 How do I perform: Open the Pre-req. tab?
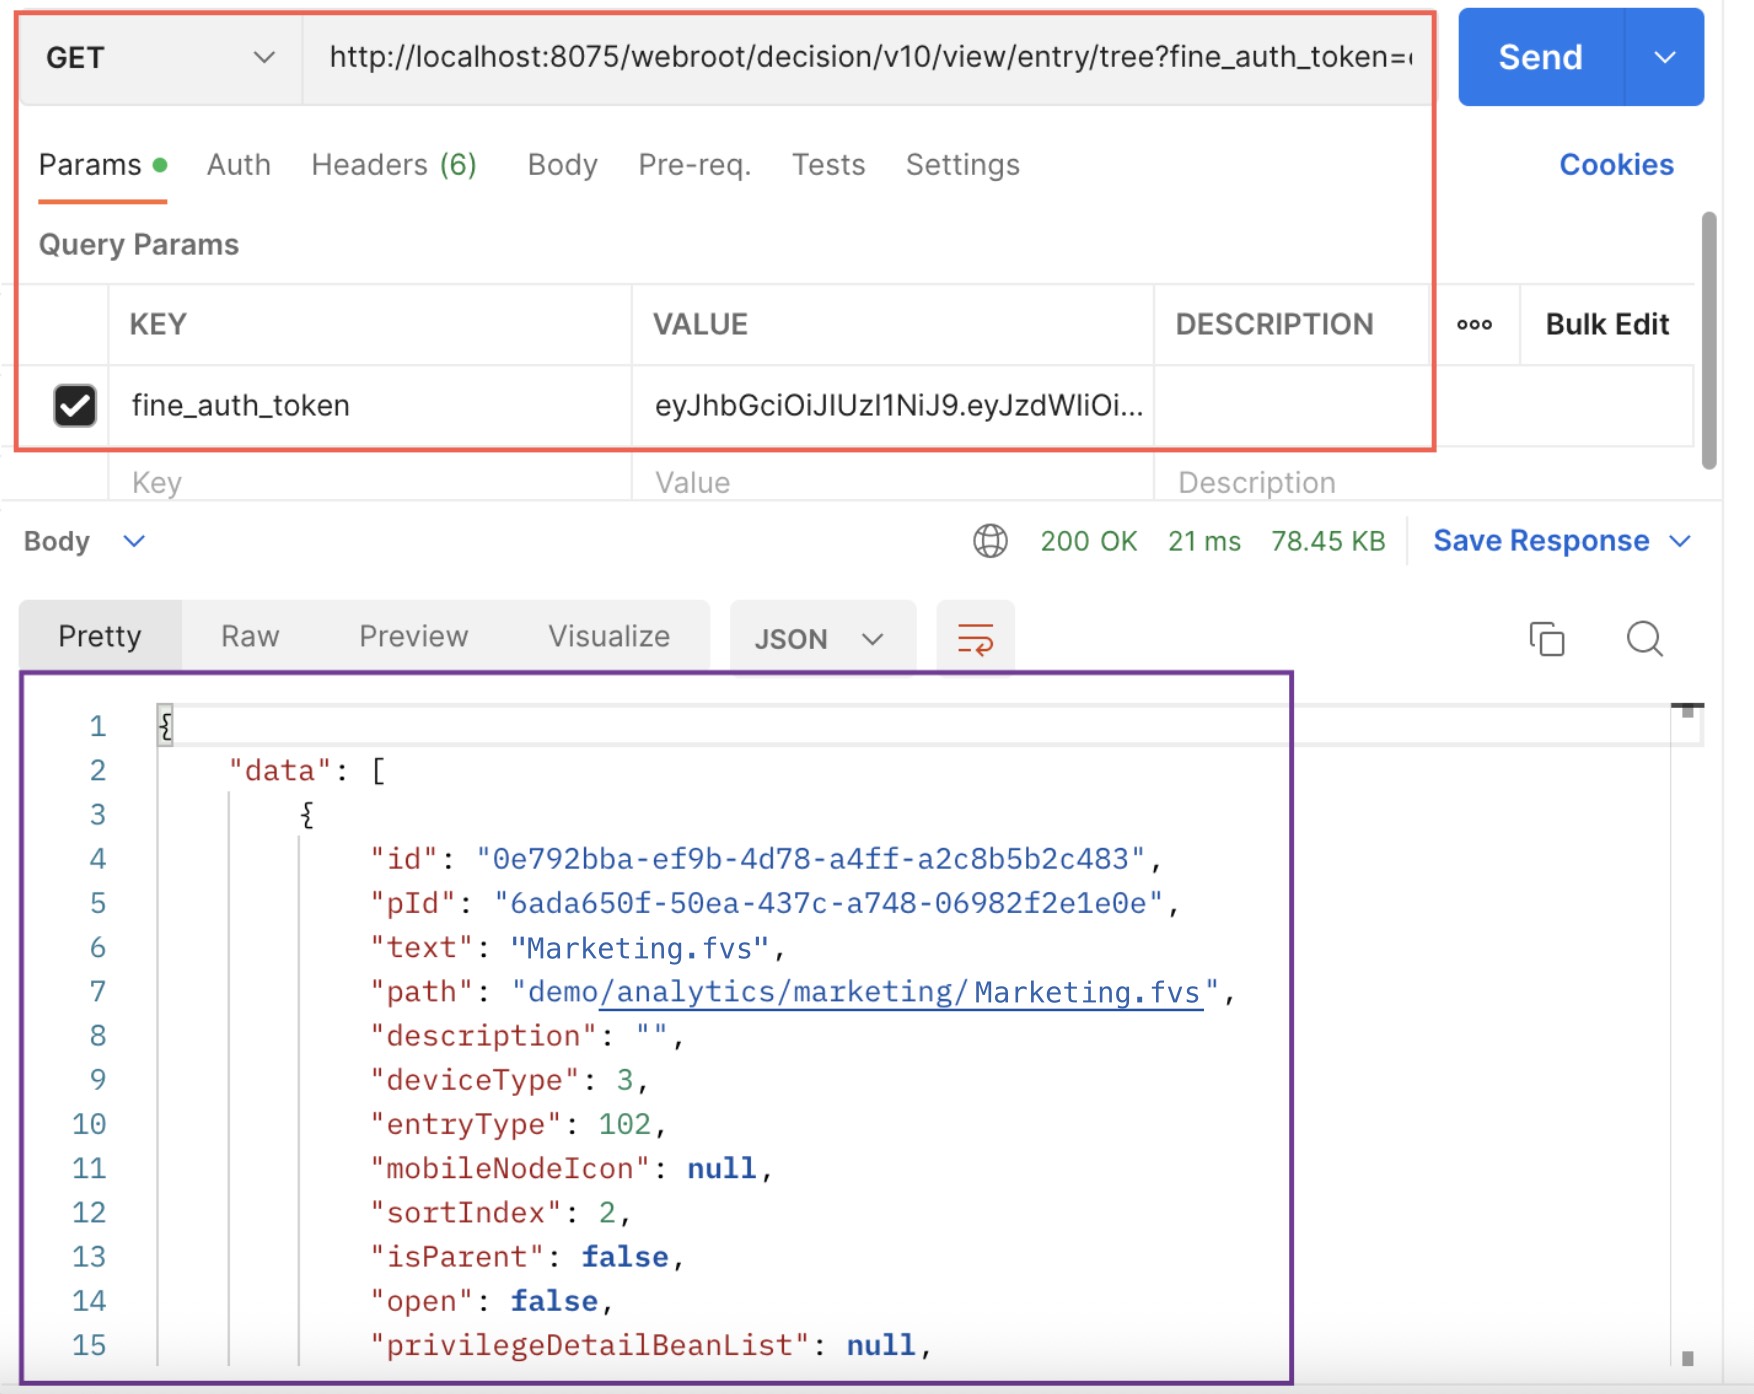(x=695, y=165)
